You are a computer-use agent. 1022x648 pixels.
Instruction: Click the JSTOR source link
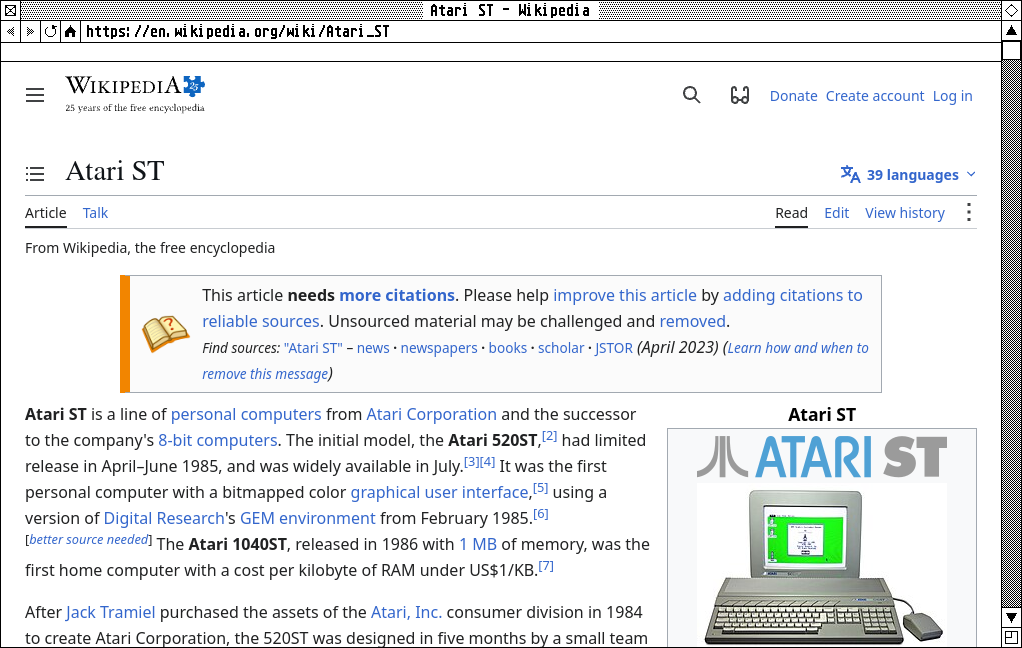click(x=613, y=348)
